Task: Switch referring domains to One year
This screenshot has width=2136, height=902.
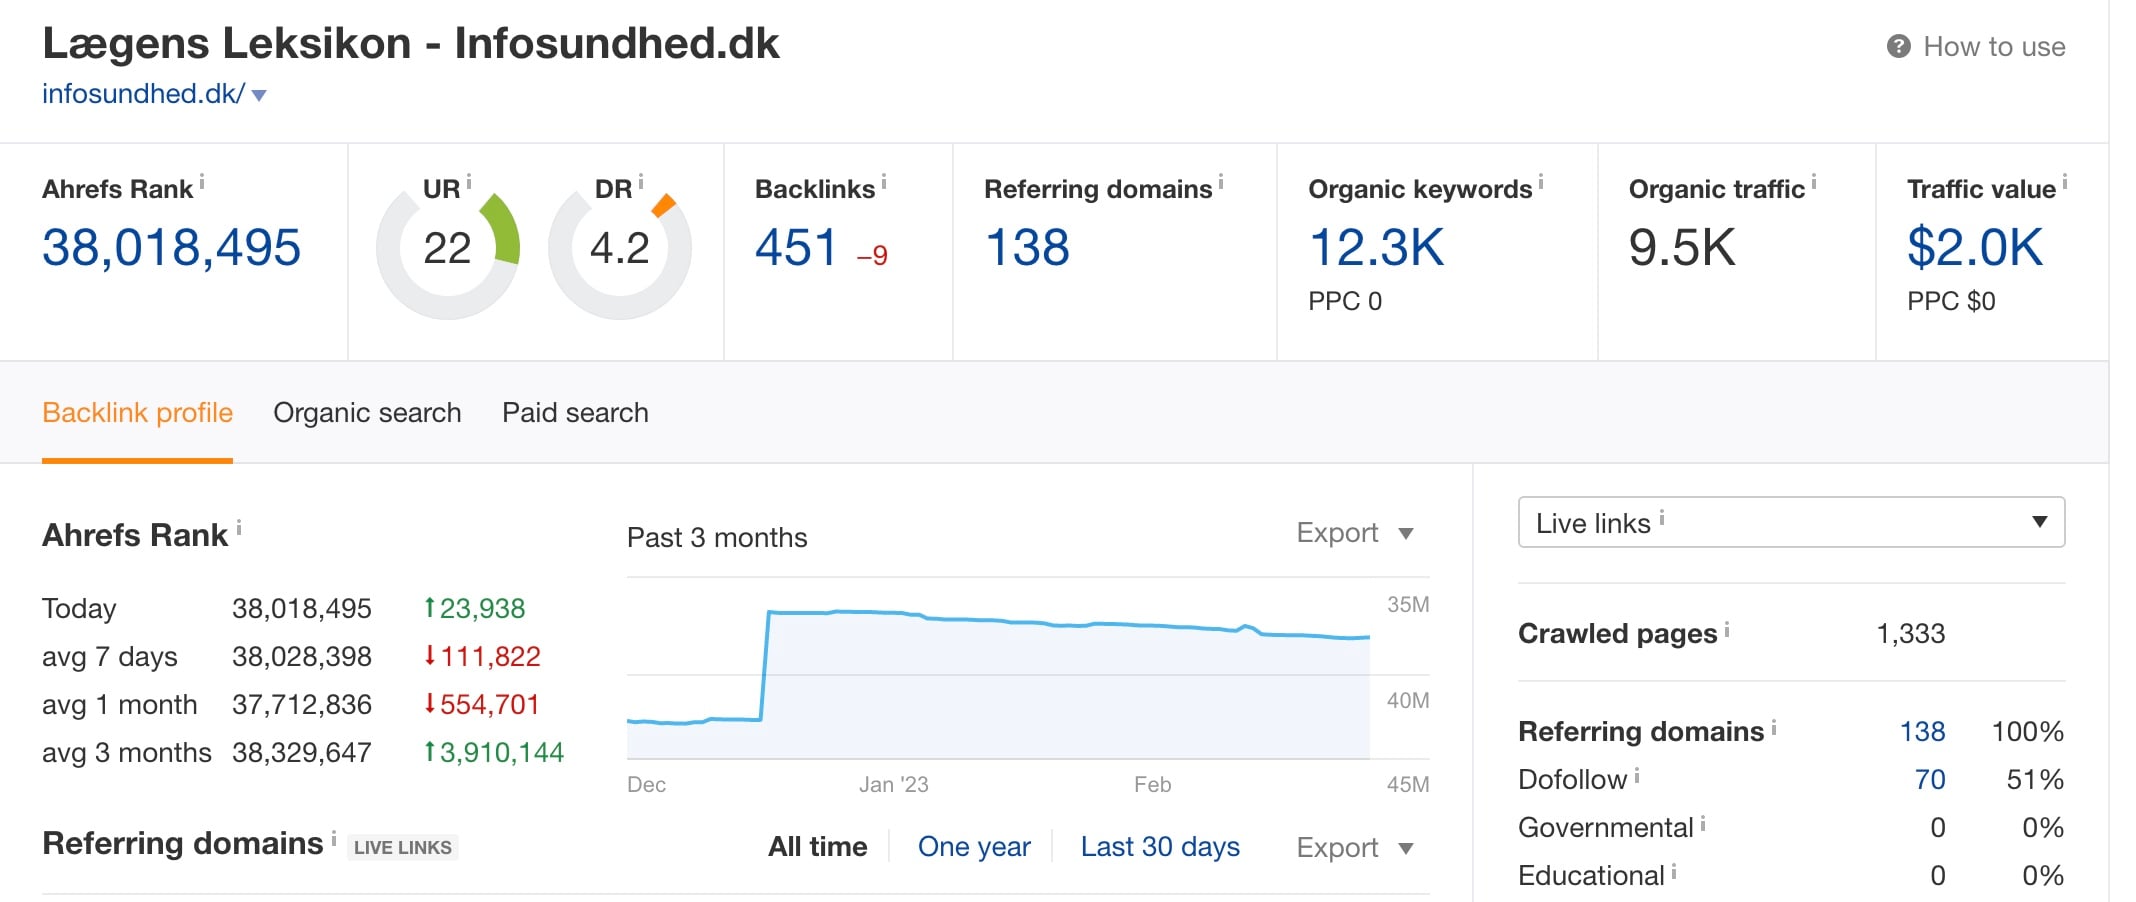Action: pos(973,847)
